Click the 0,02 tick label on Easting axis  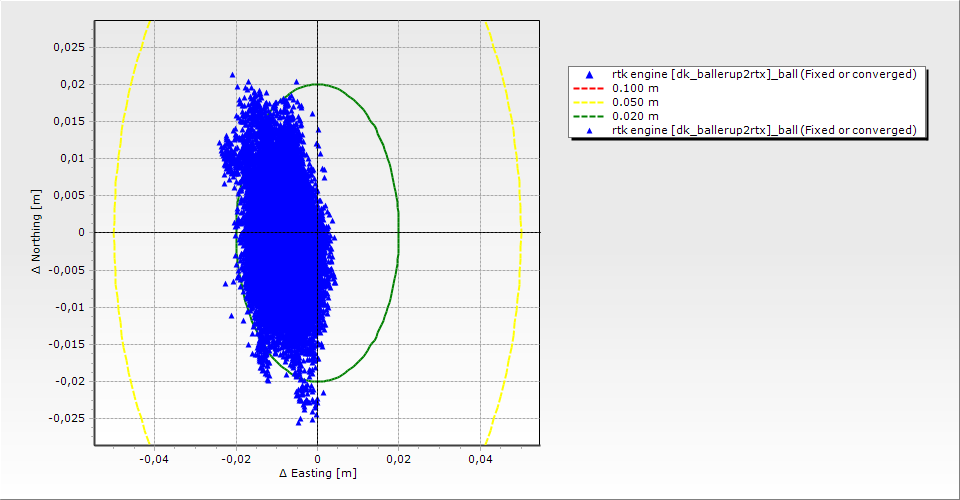(x=399, y=458)
